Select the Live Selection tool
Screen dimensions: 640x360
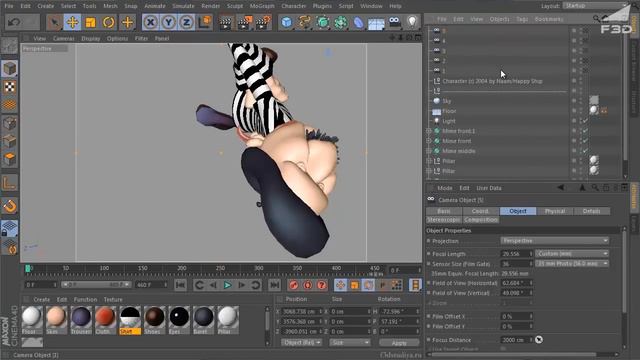point(54,22)
